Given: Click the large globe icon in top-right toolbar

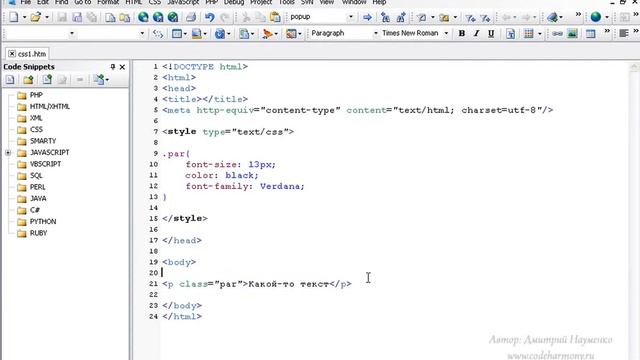Looking at the screenshot, I should pyautogui.click(x=596, y=17).
